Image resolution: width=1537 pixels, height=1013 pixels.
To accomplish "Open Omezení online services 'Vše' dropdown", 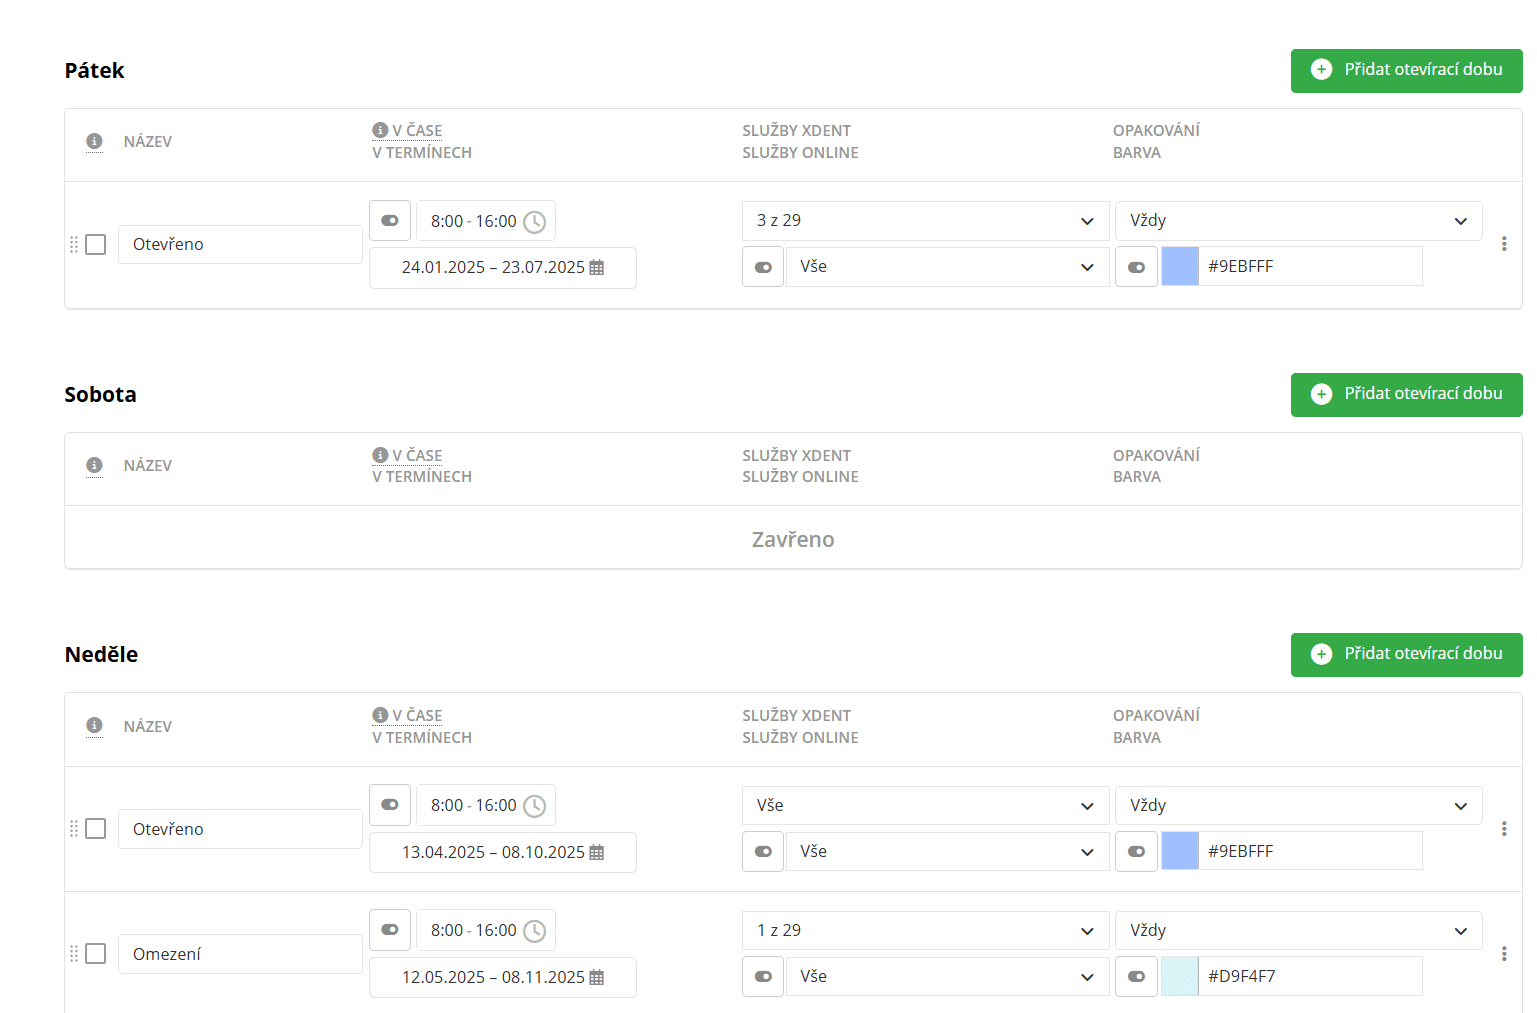I will tap(948, 977).
